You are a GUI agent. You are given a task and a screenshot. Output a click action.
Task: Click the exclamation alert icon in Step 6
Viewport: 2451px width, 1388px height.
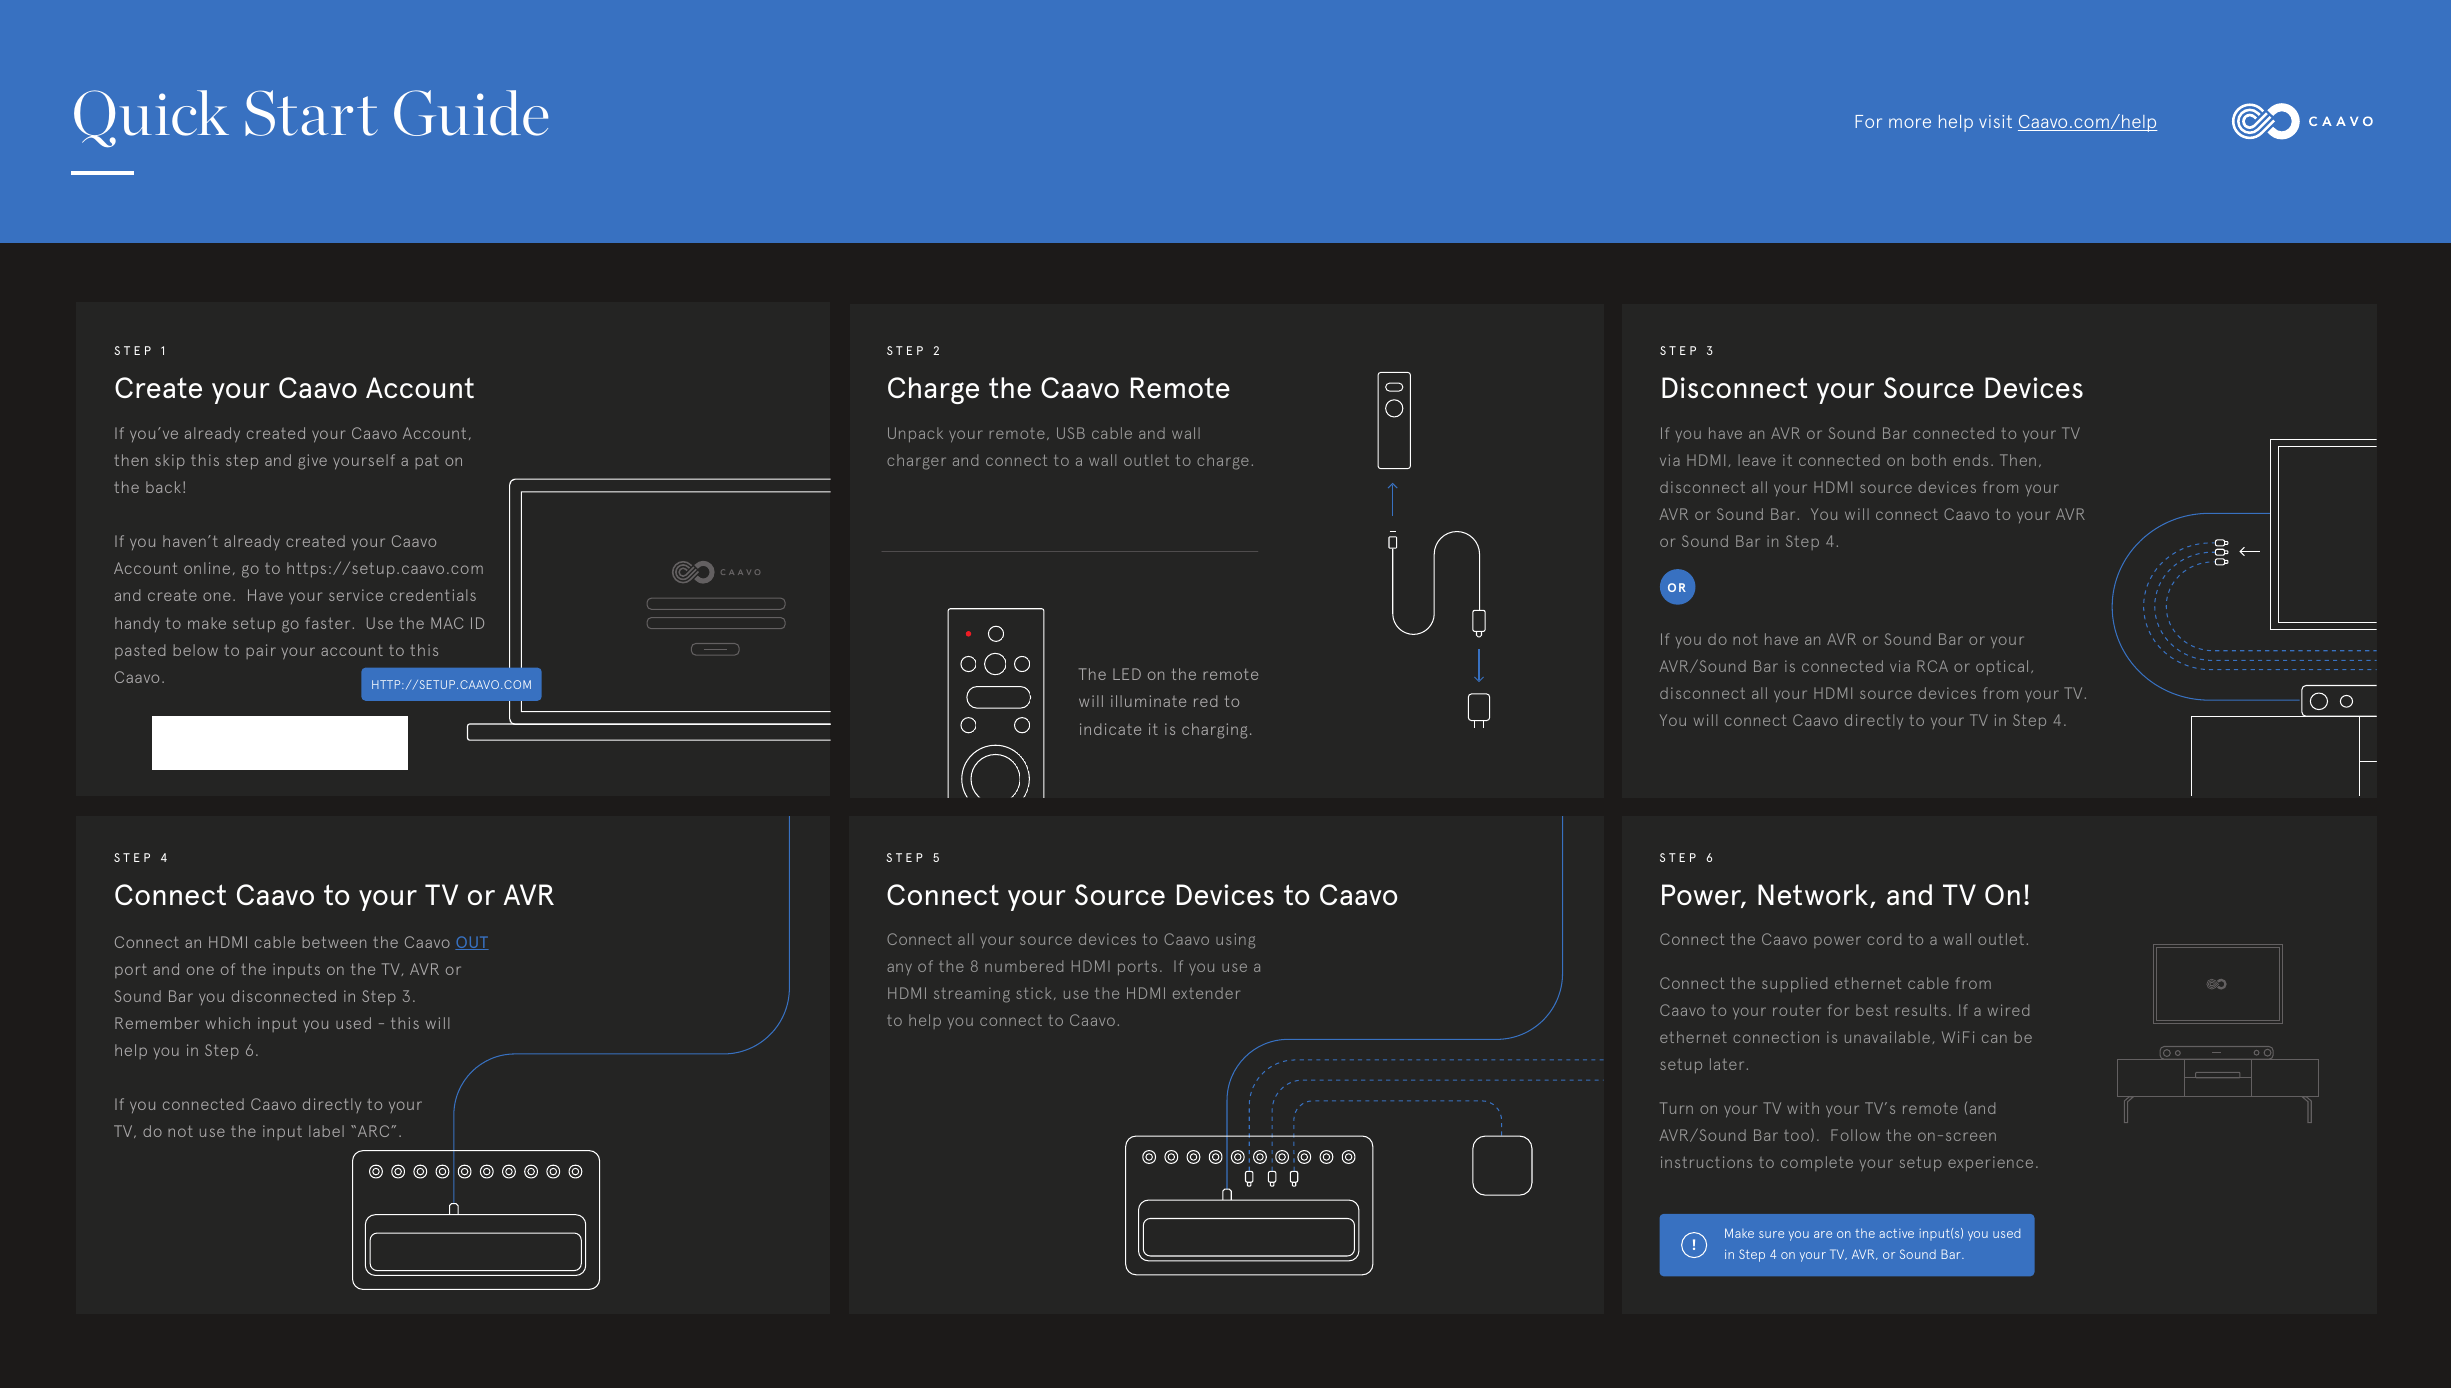click(x=1694, y=1245)
